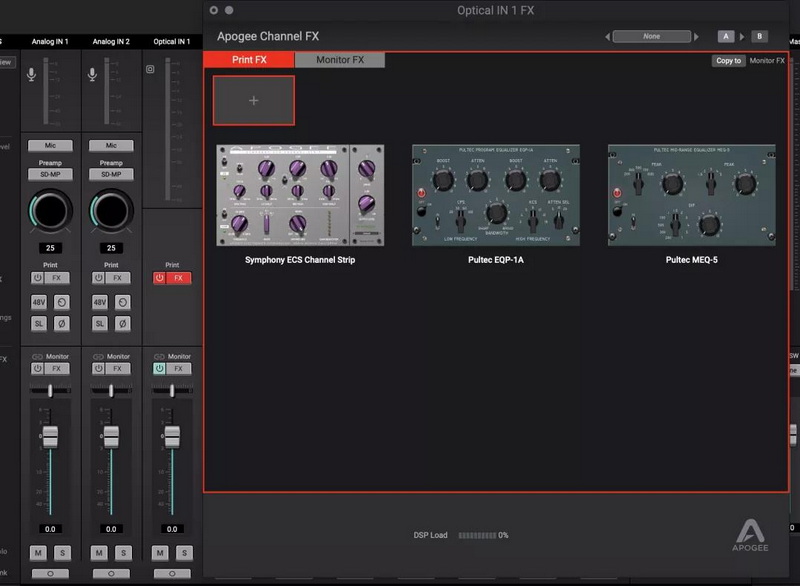This screenshot has width=800, height=586.
Task: Click Optical IN 1 fader value 0.0
Action: tap(172, 529)
